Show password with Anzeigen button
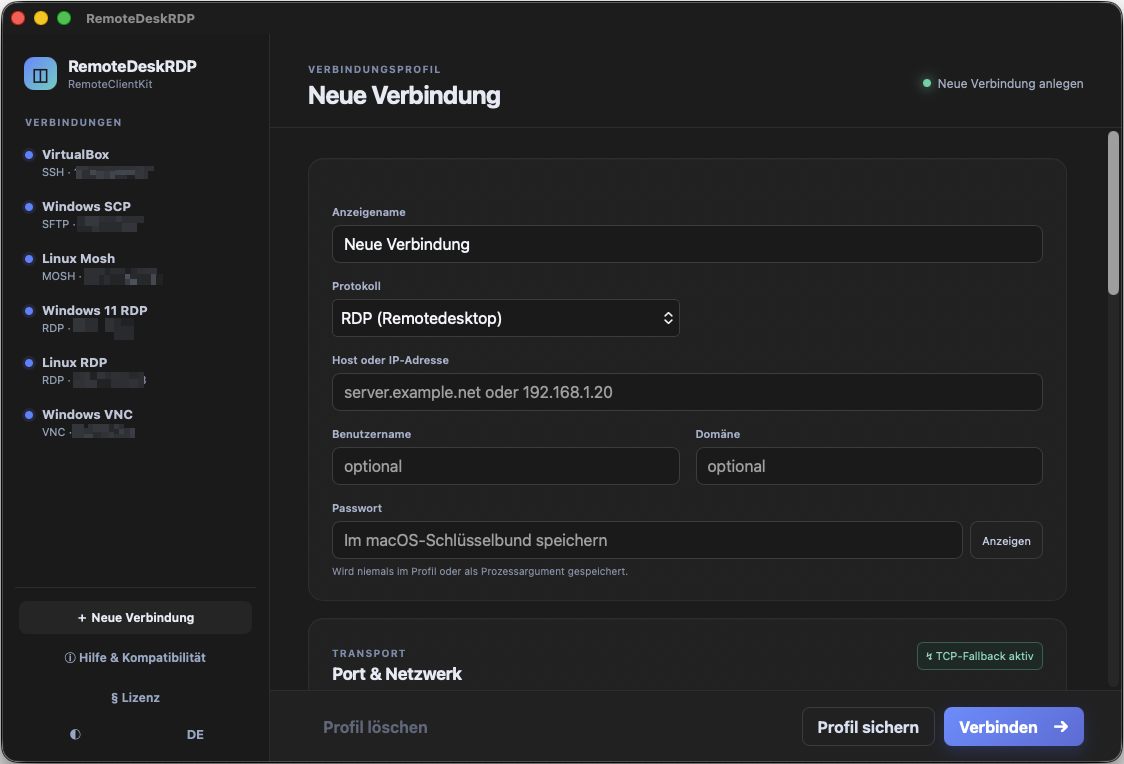This screenshot has height=764, width=1124. point(1006,540)
